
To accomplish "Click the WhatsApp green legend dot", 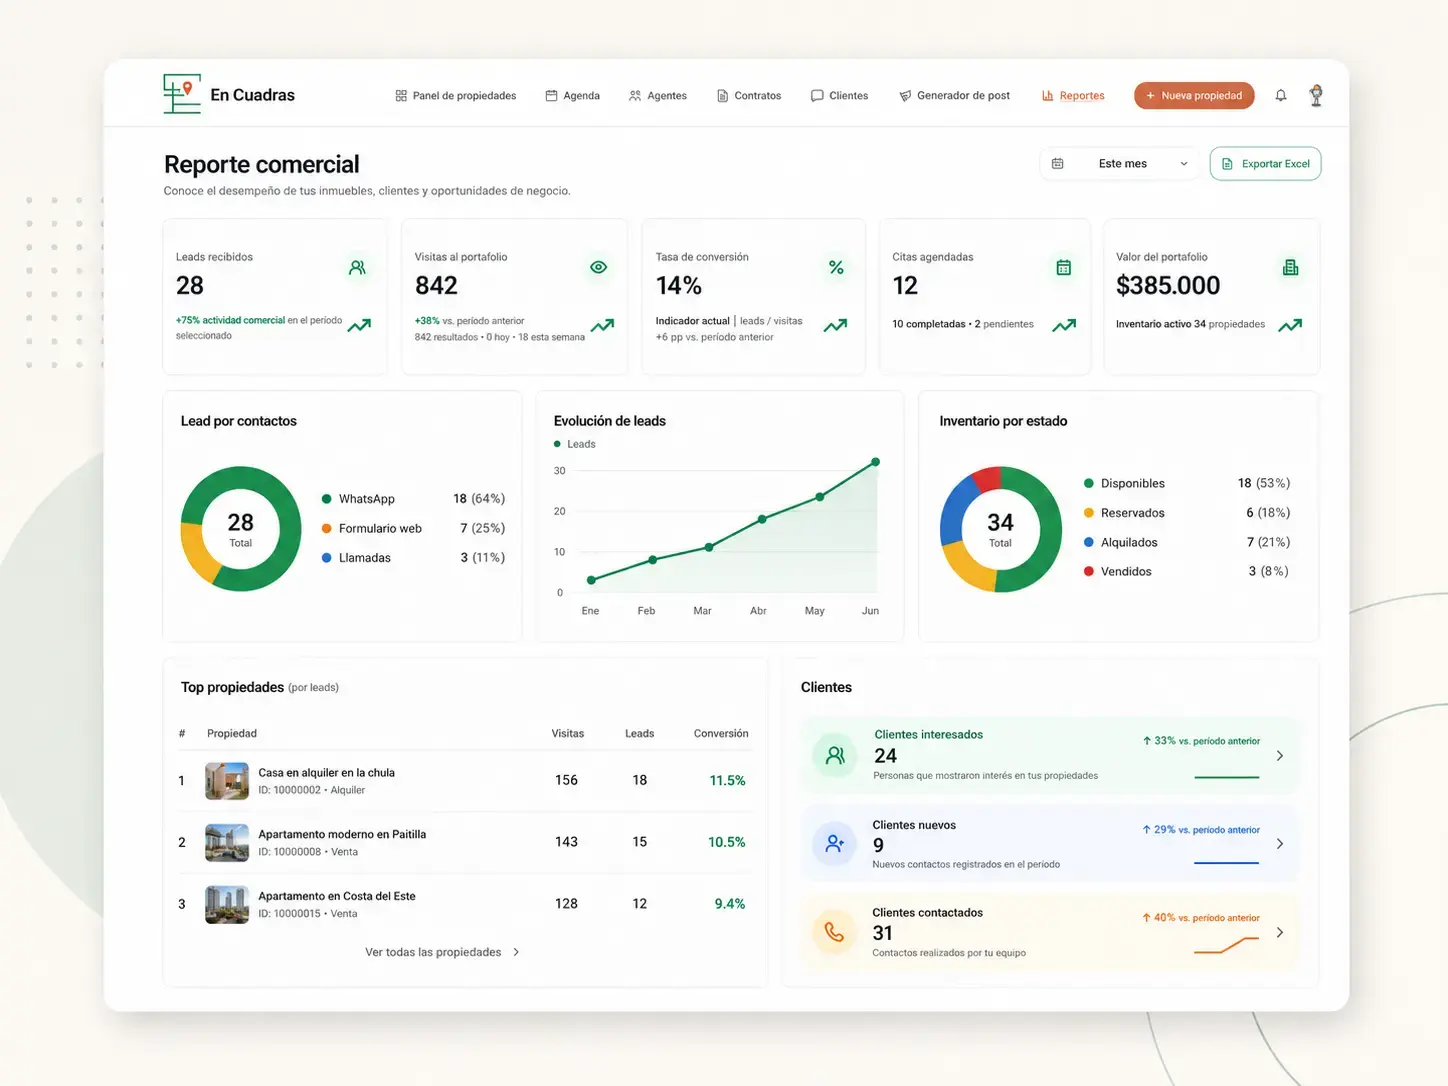I will tap(326, 499).
